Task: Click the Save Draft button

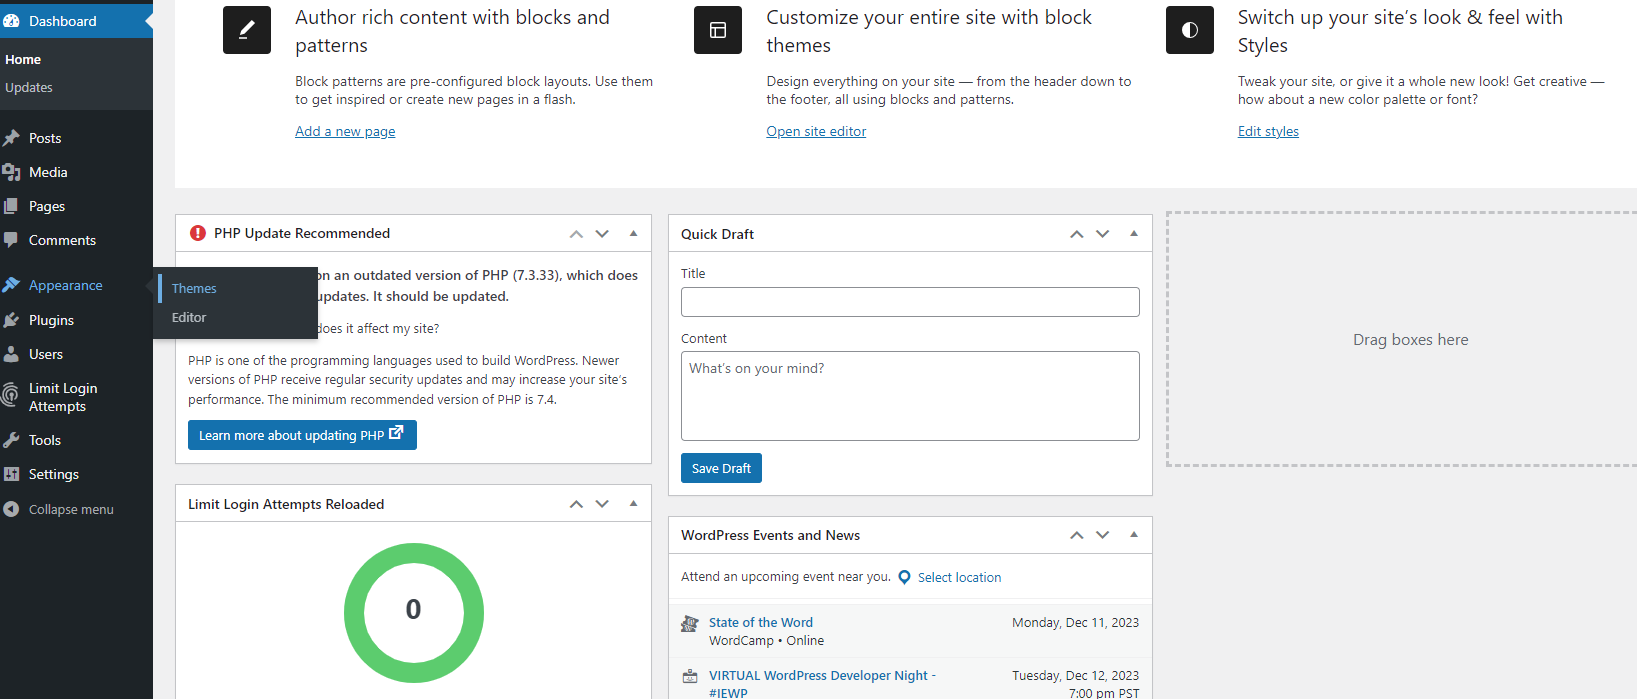Action: [x=721, y=468]
